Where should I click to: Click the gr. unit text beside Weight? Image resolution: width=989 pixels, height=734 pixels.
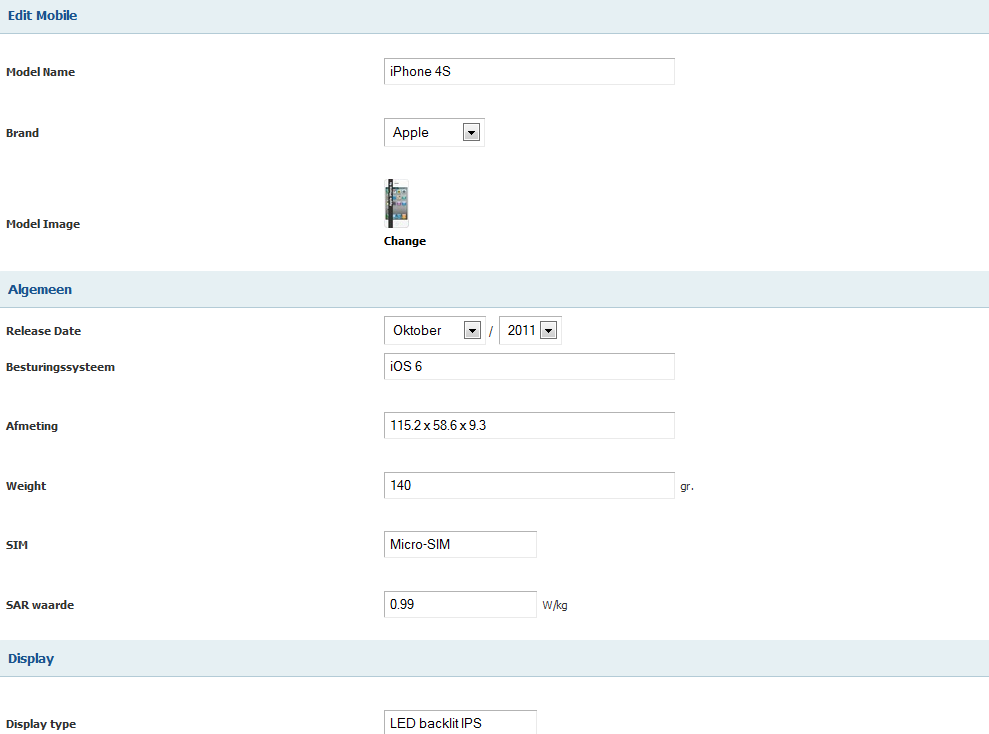click(687, 487)
